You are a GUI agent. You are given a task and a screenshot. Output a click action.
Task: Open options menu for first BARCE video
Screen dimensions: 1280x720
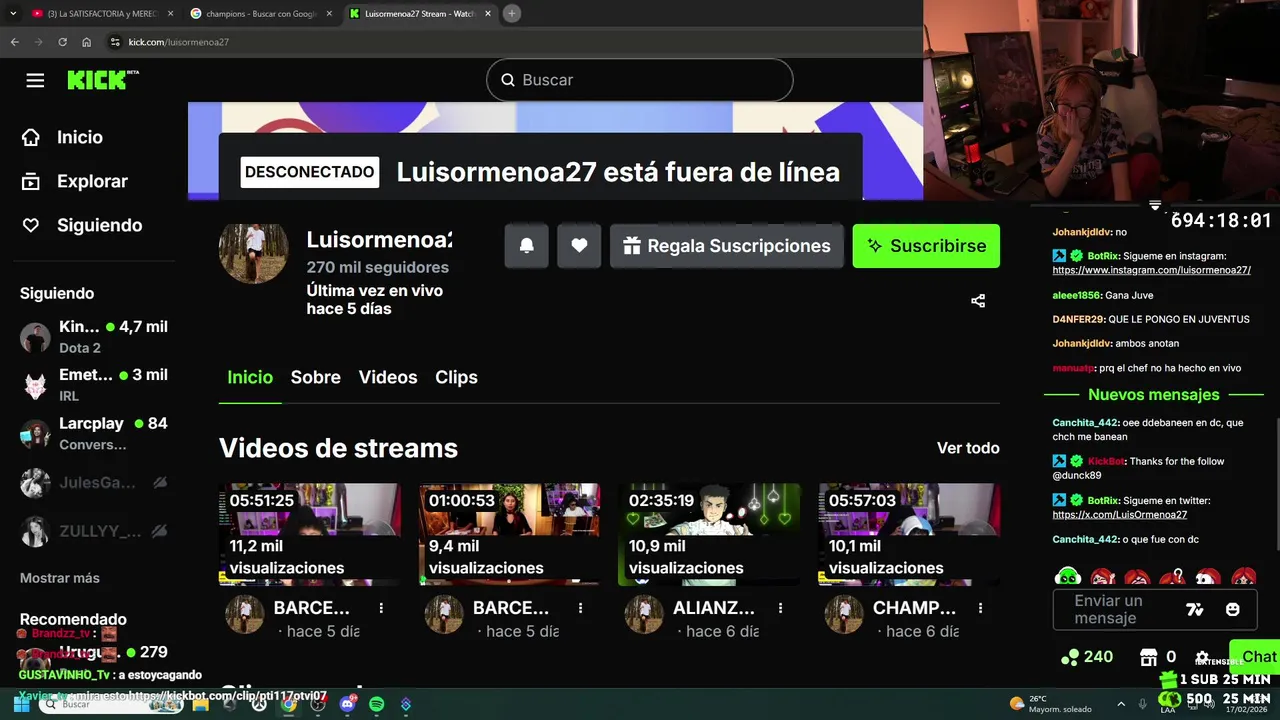pos(381,608)
